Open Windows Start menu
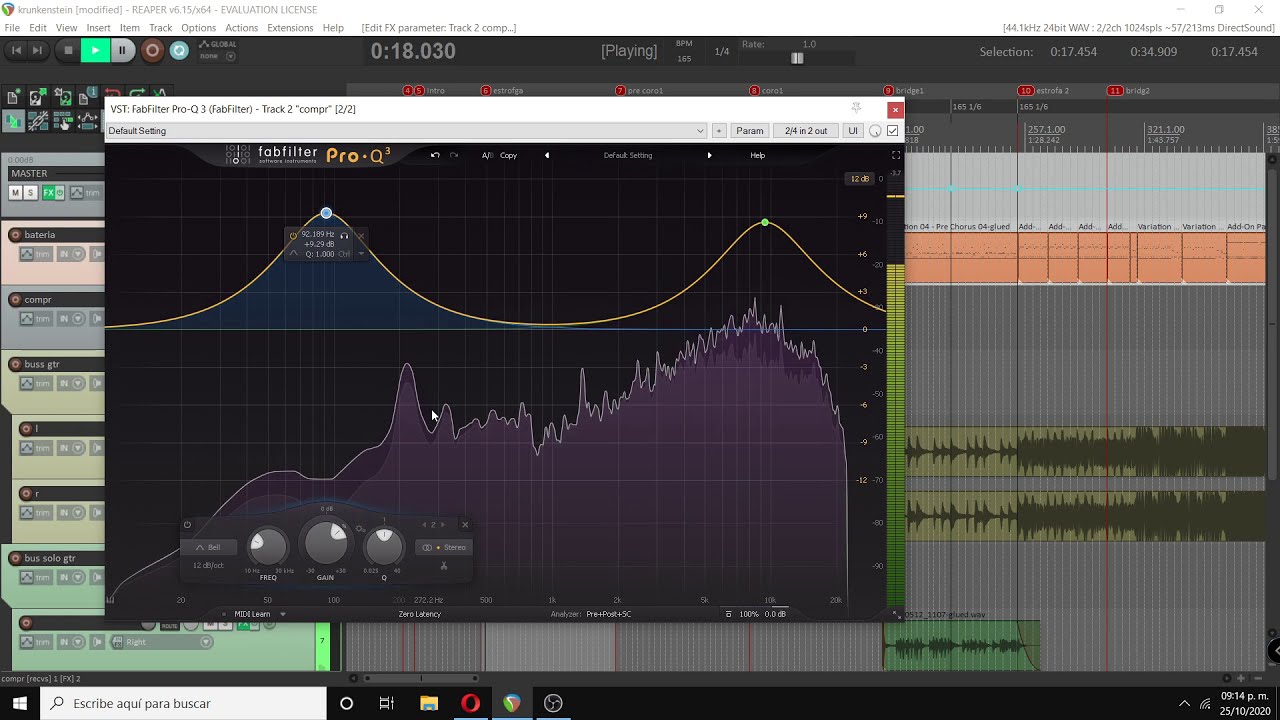 (x=19, y=704)
